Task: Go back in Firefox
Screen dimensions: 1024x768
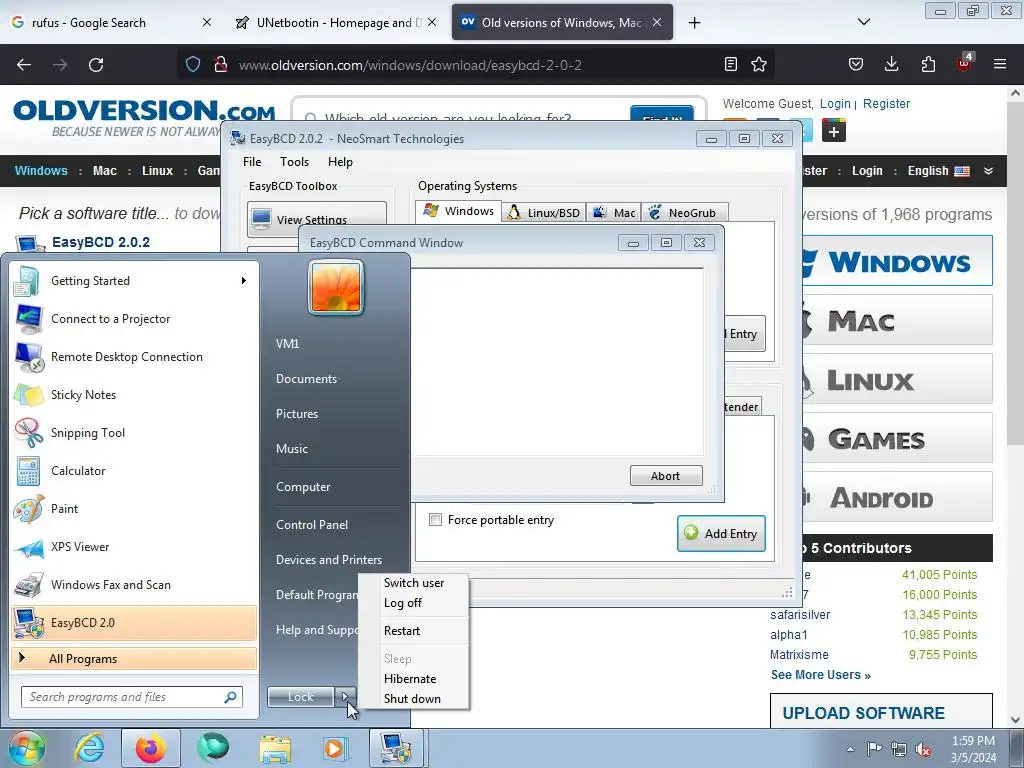Action: [24, 65]
